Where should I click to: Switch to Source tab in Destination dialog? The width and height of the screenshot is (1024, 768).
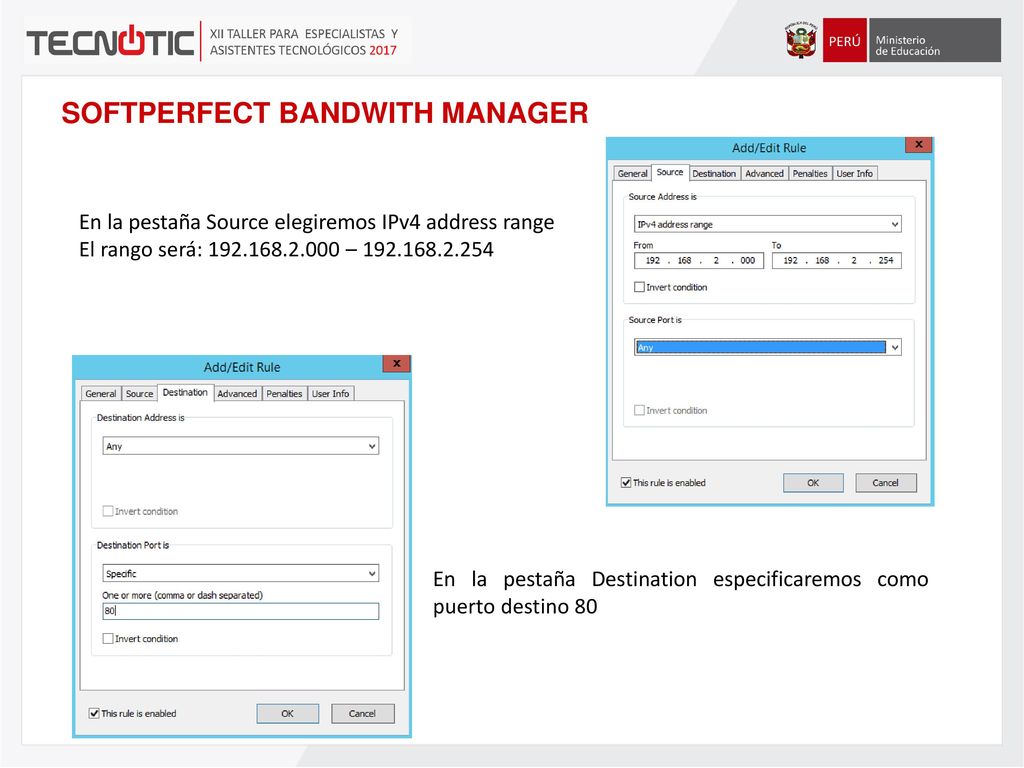[139, 394]
